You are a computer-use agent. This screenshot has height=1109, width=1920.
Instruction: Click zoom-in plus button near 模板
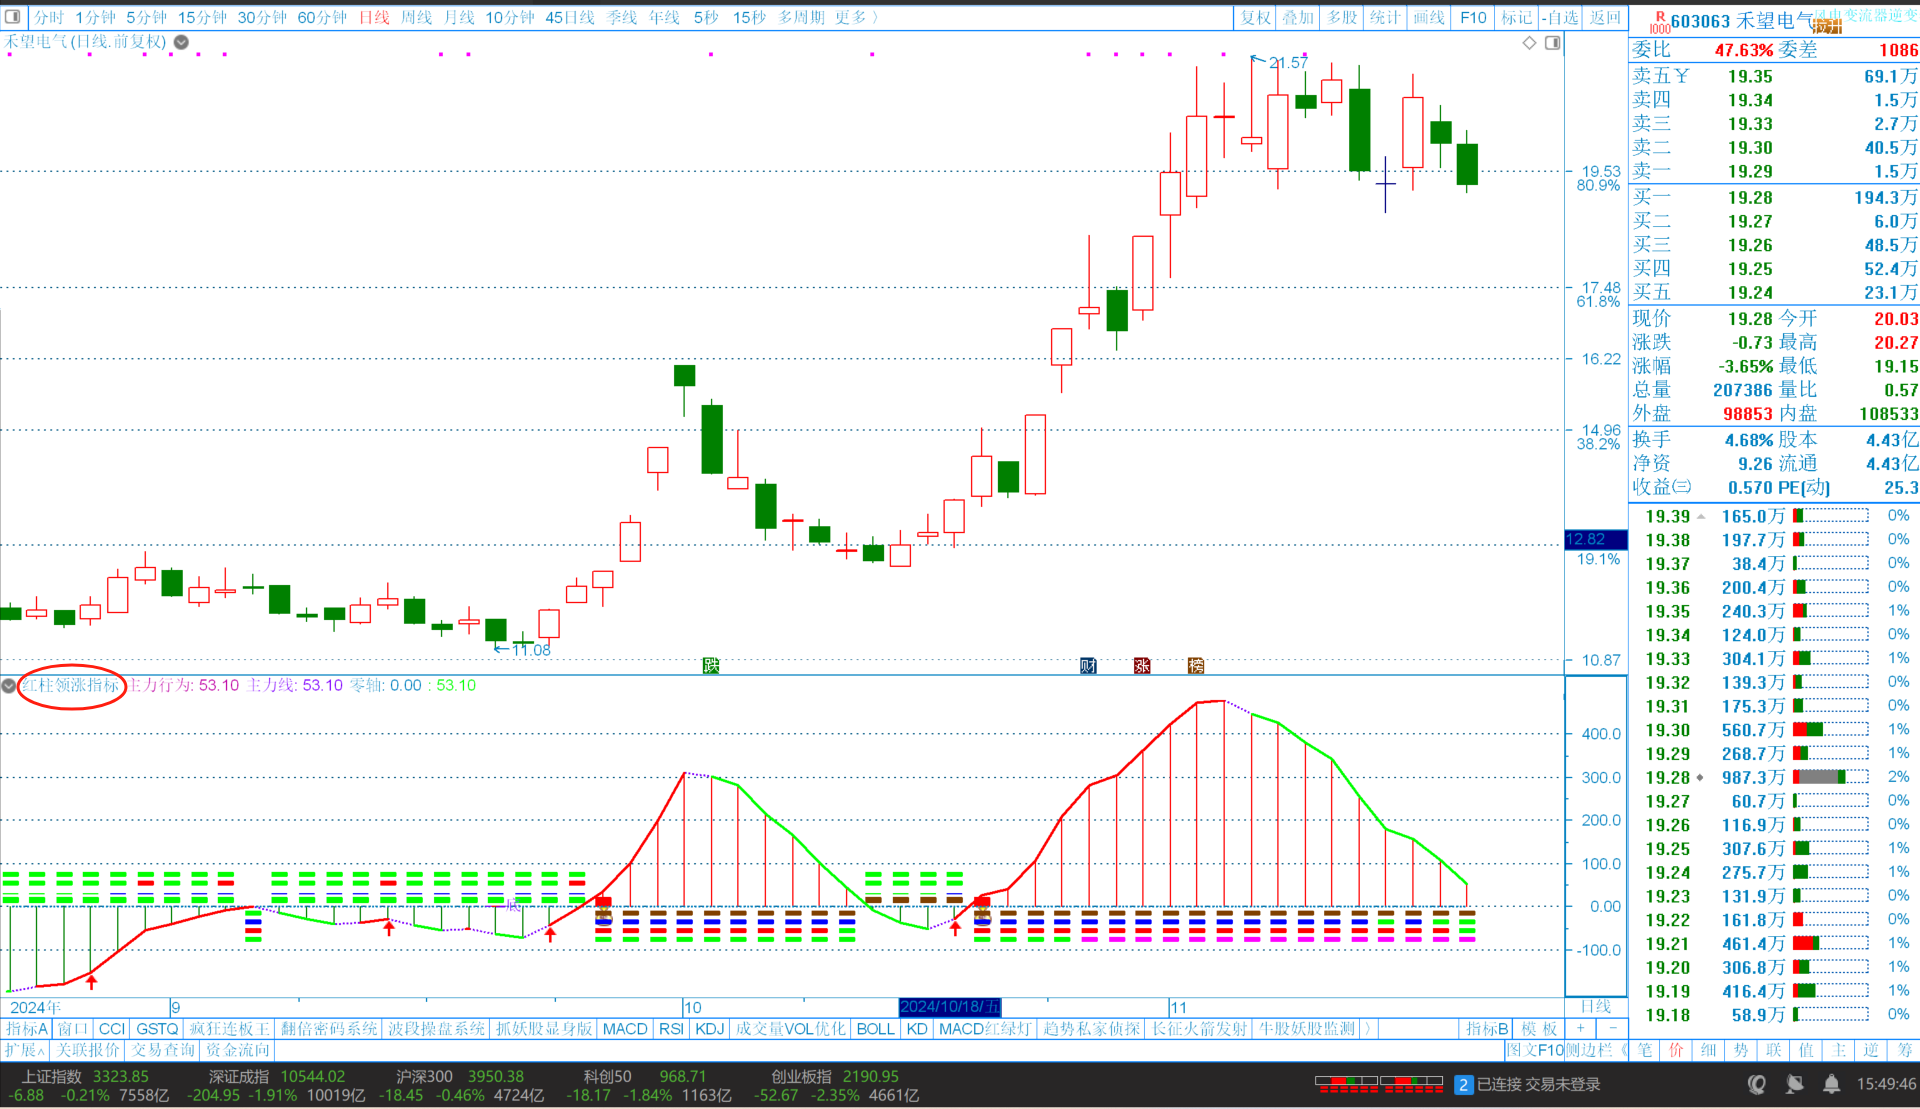(x=1581, y=1029)
